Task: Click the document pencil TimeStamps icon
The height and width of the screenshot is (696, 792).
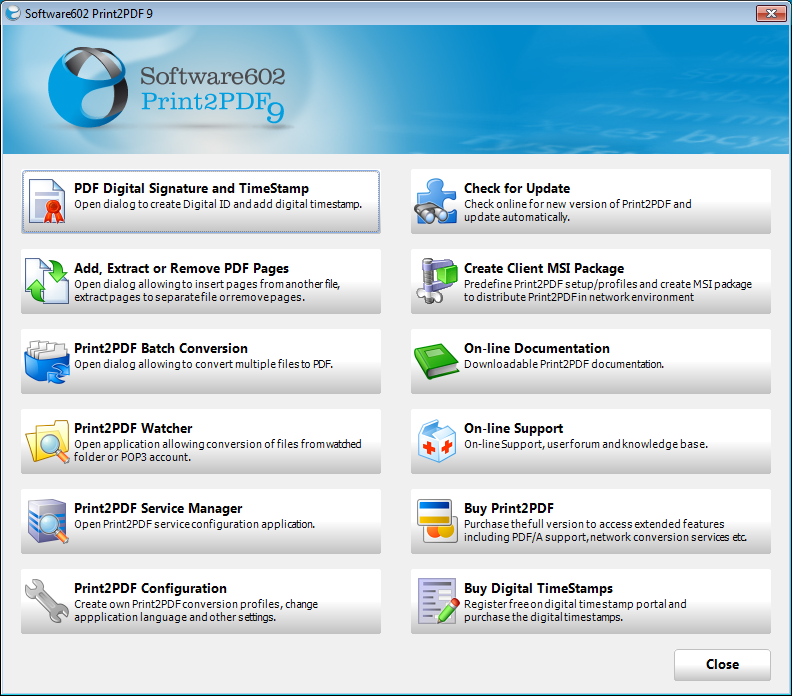Action: click(438, 601)
